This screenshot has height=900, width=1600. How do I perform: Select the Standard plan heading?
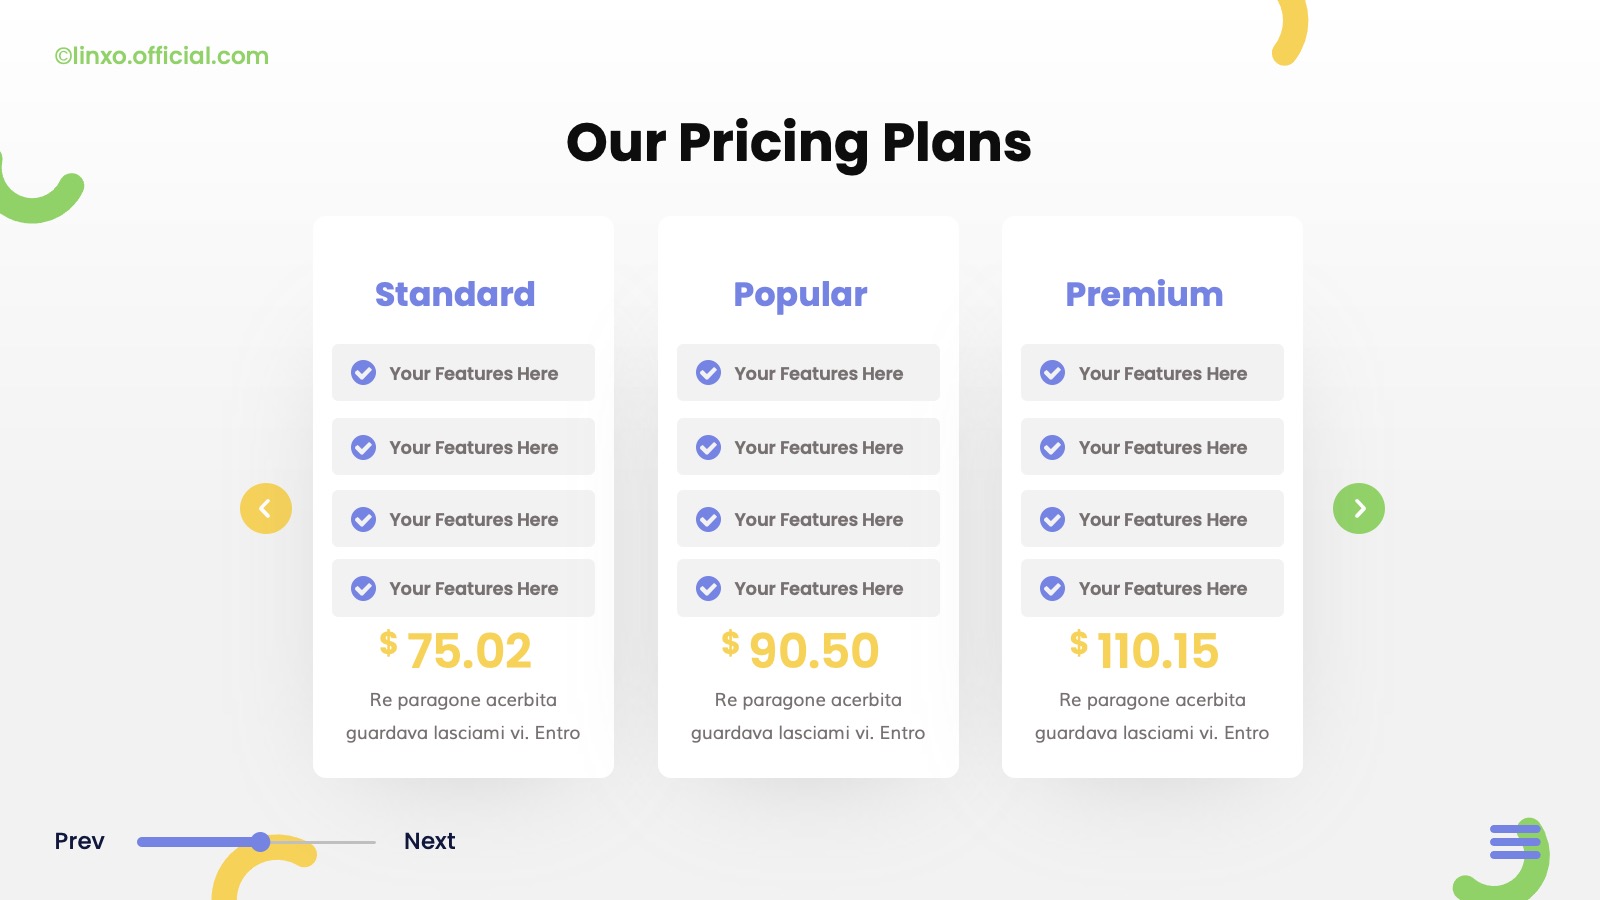pos(455,294)
